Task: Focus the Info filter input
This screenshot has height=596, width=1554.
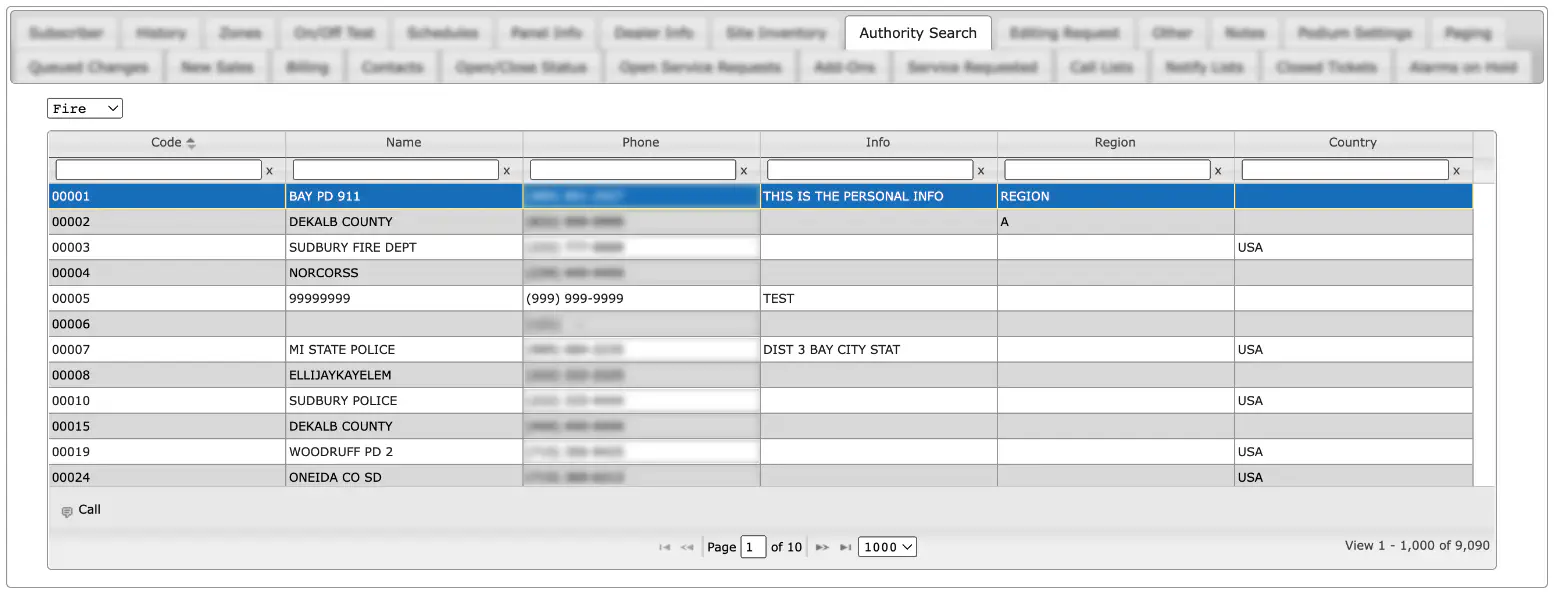Action: click(x=869, y=170)
